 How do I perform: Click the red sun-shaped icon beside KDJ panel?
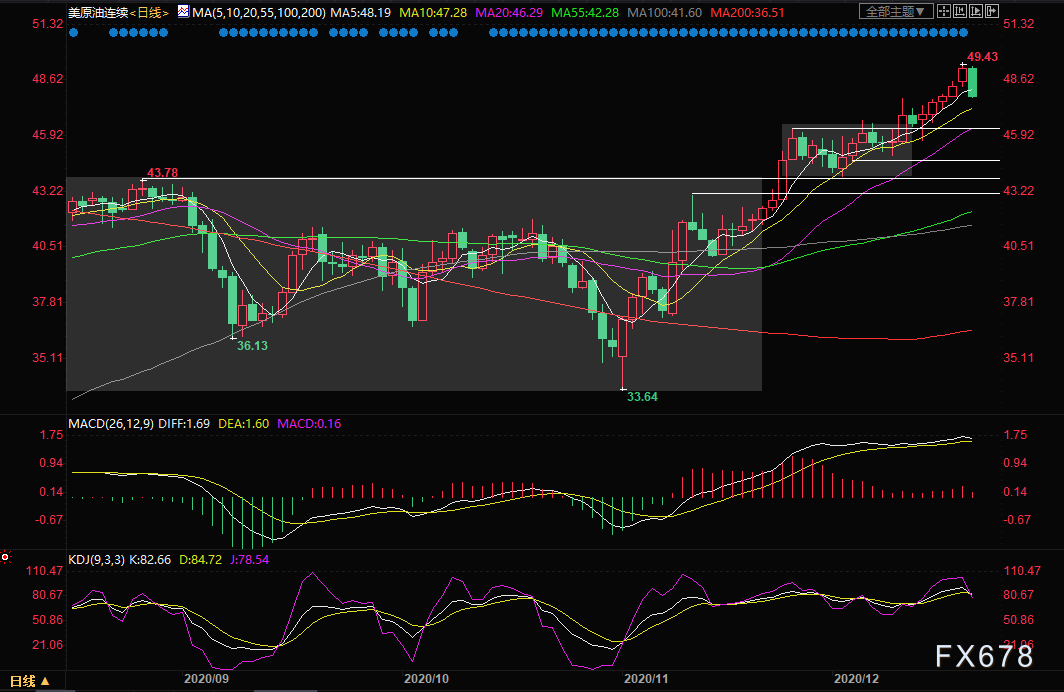tap(6, 557)
